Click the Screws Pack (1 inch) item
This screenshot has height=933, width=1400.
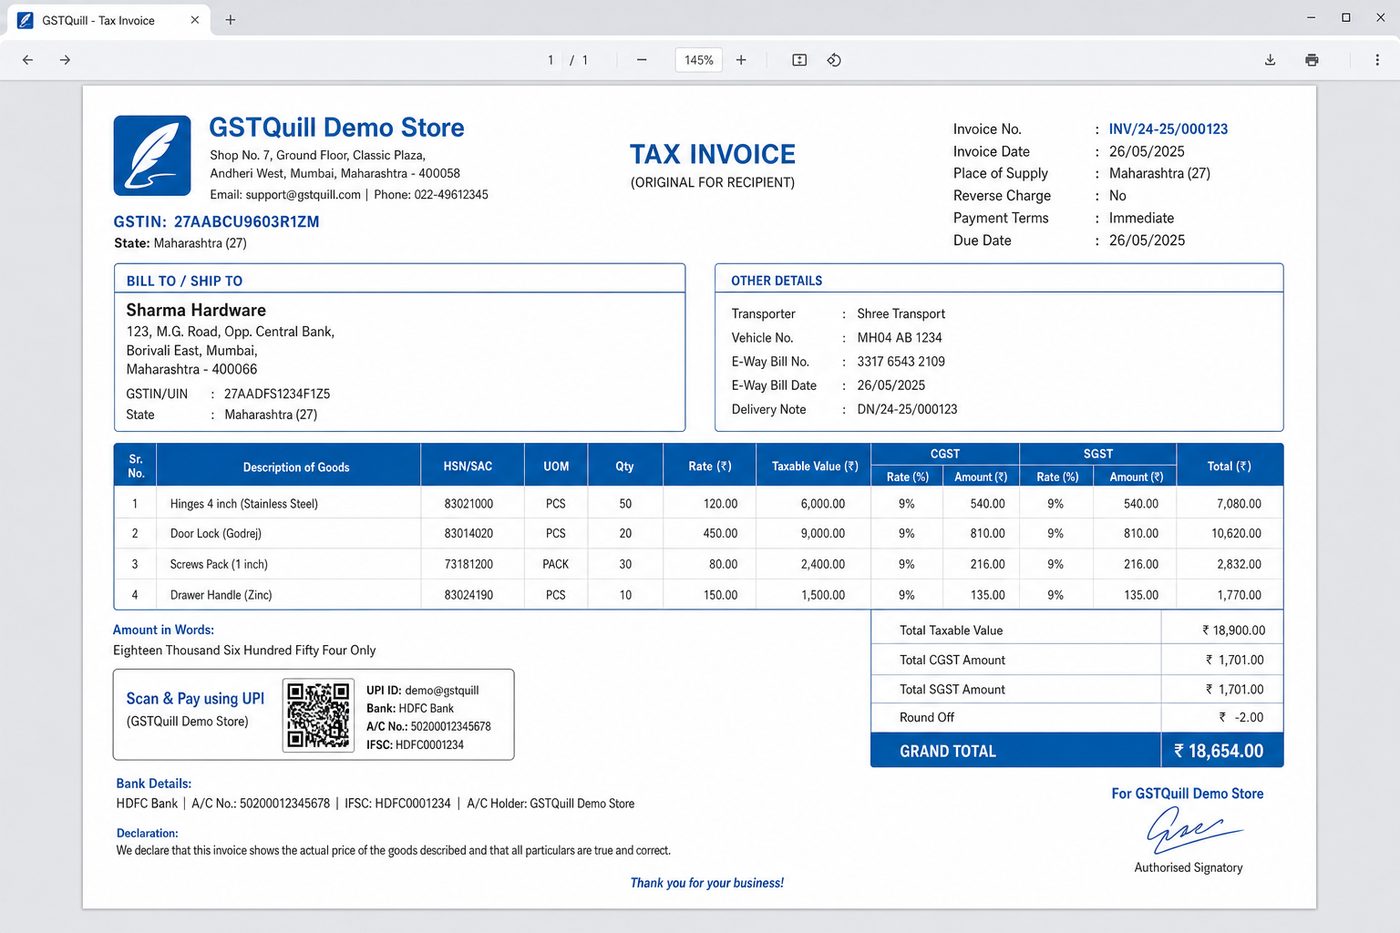219,565
